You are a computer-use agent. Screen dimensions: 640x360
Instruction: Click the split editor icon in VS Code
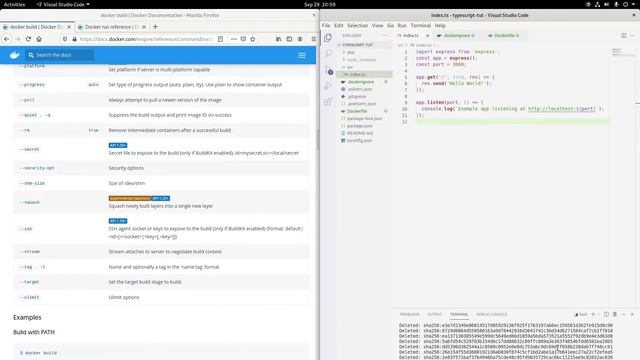coord(624,36)
